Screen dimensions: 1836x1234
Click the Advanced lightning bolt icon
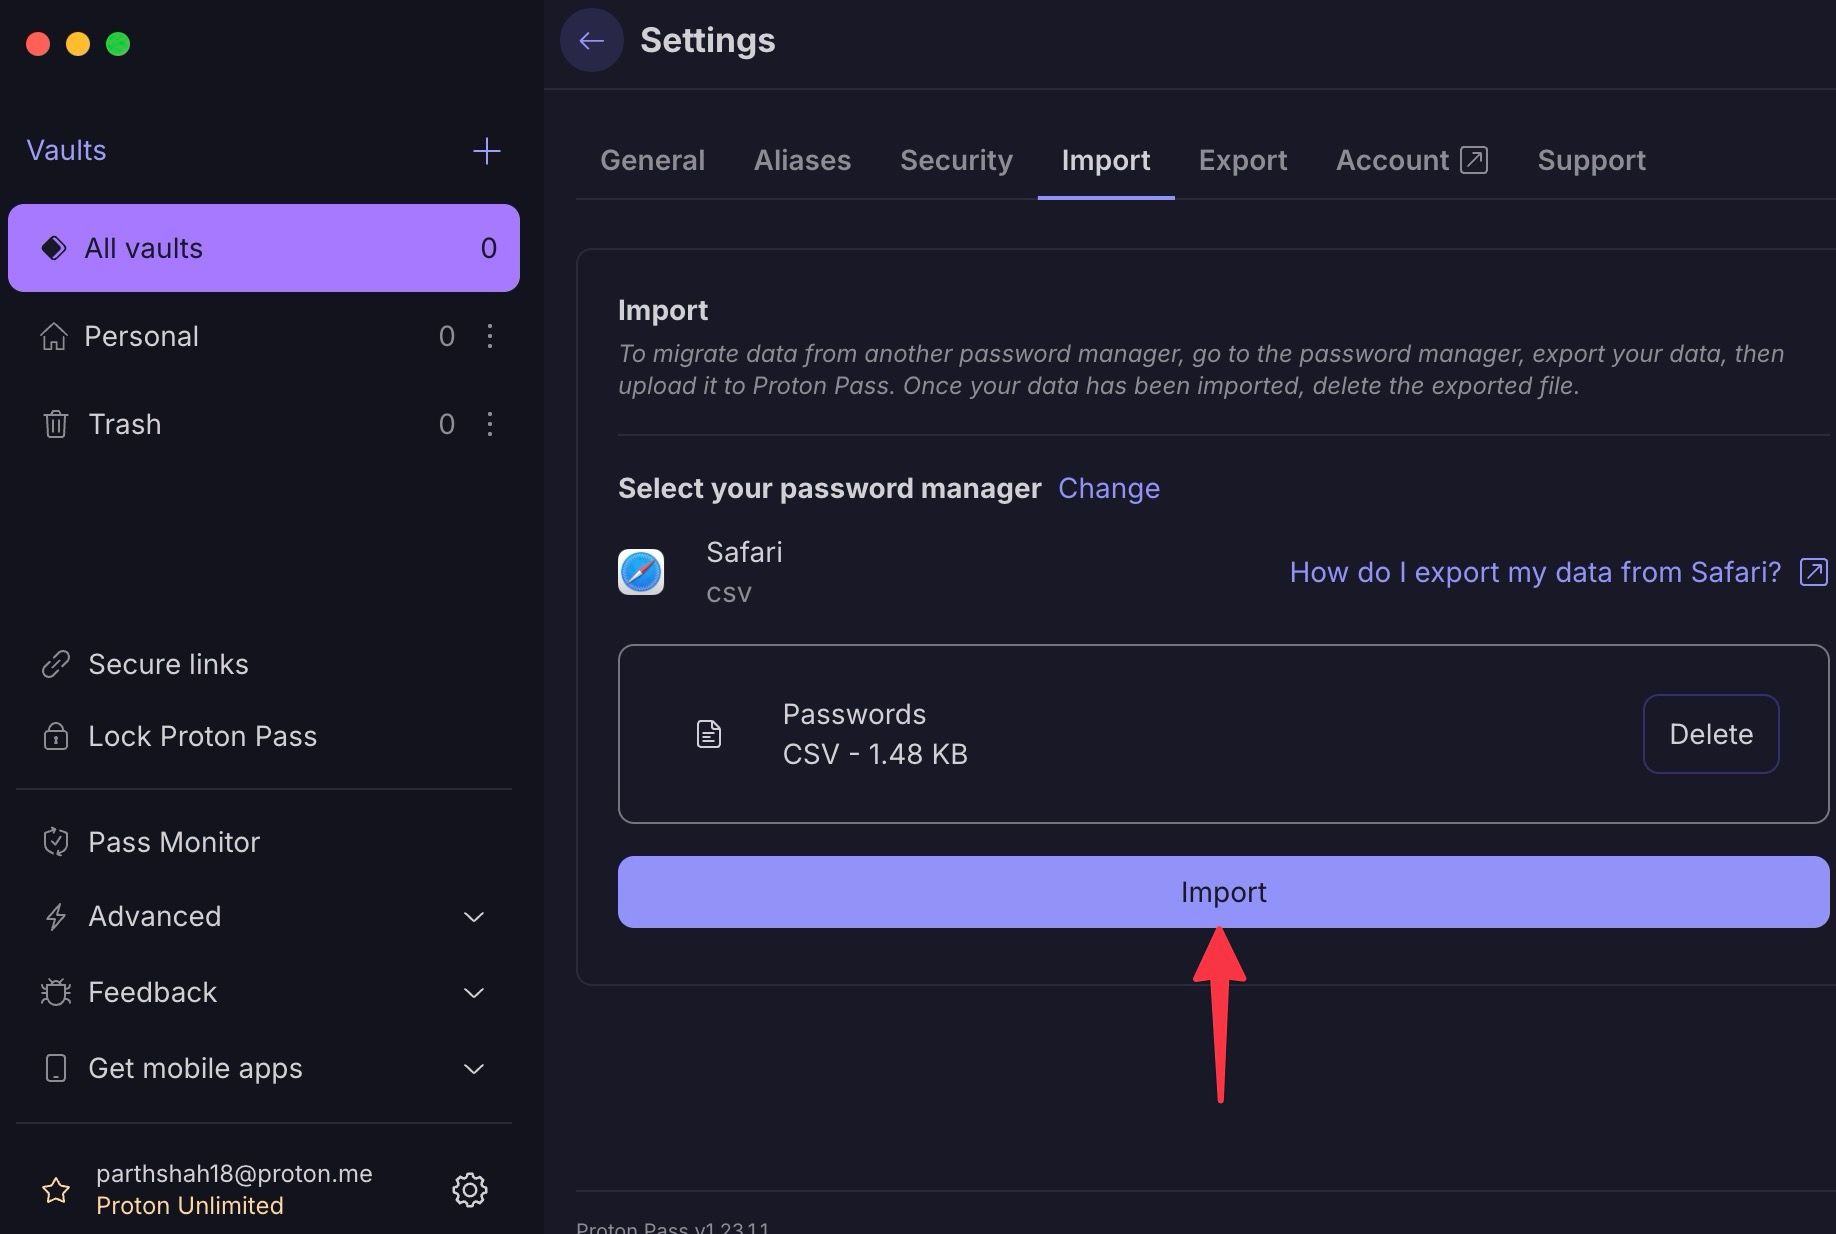coord(56,916)
